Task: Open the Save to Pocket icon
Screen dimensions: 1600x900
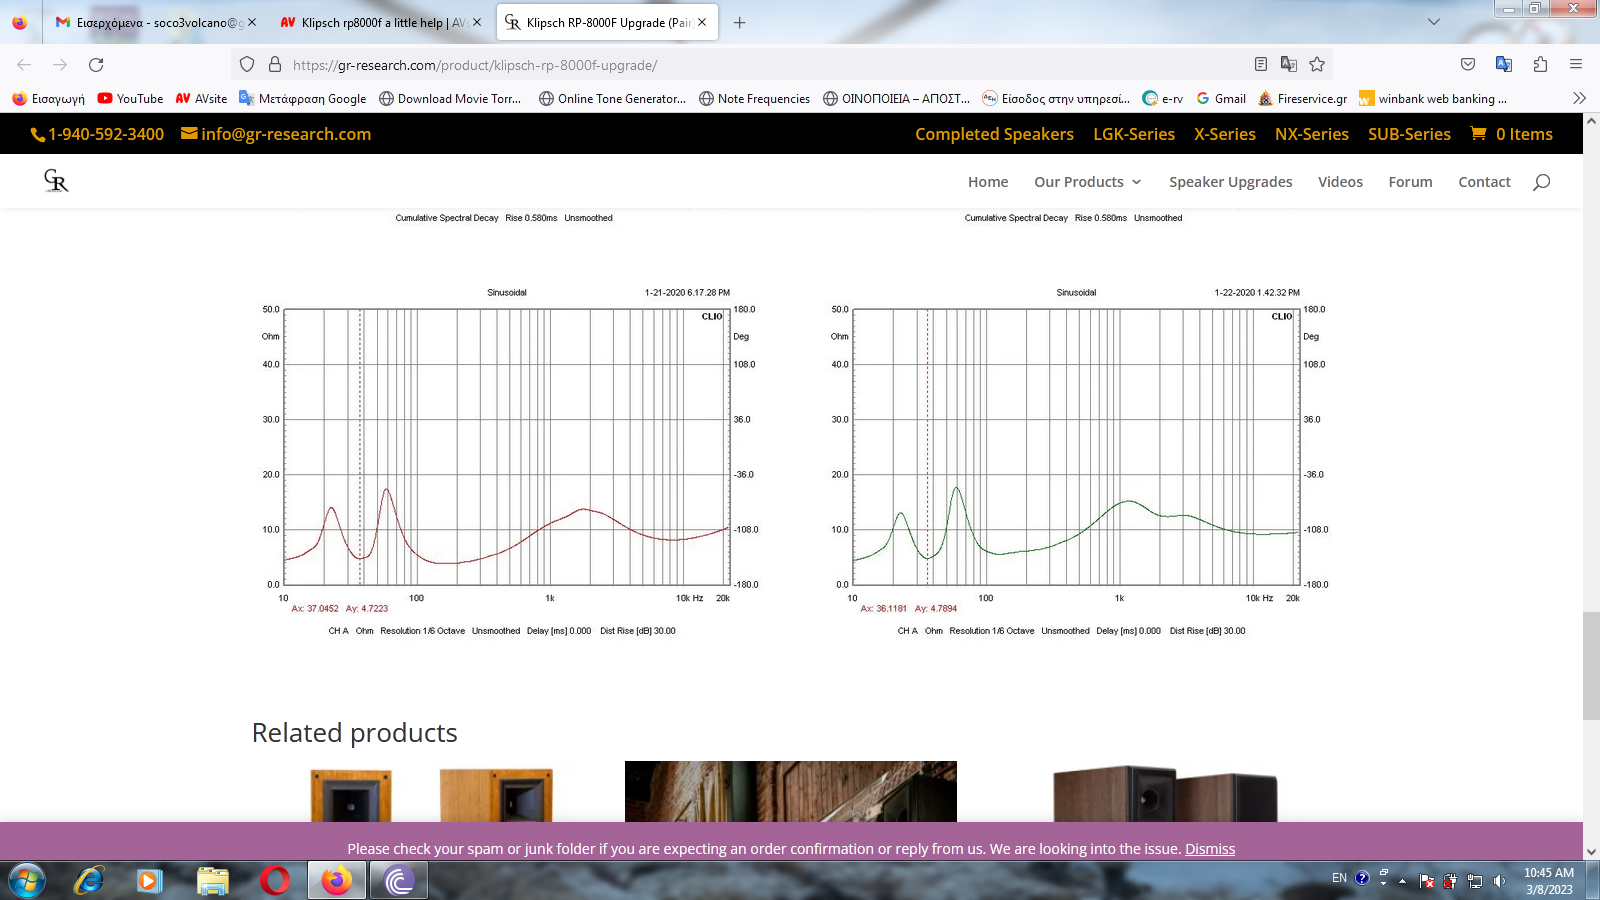Action: click(1468, 65)
